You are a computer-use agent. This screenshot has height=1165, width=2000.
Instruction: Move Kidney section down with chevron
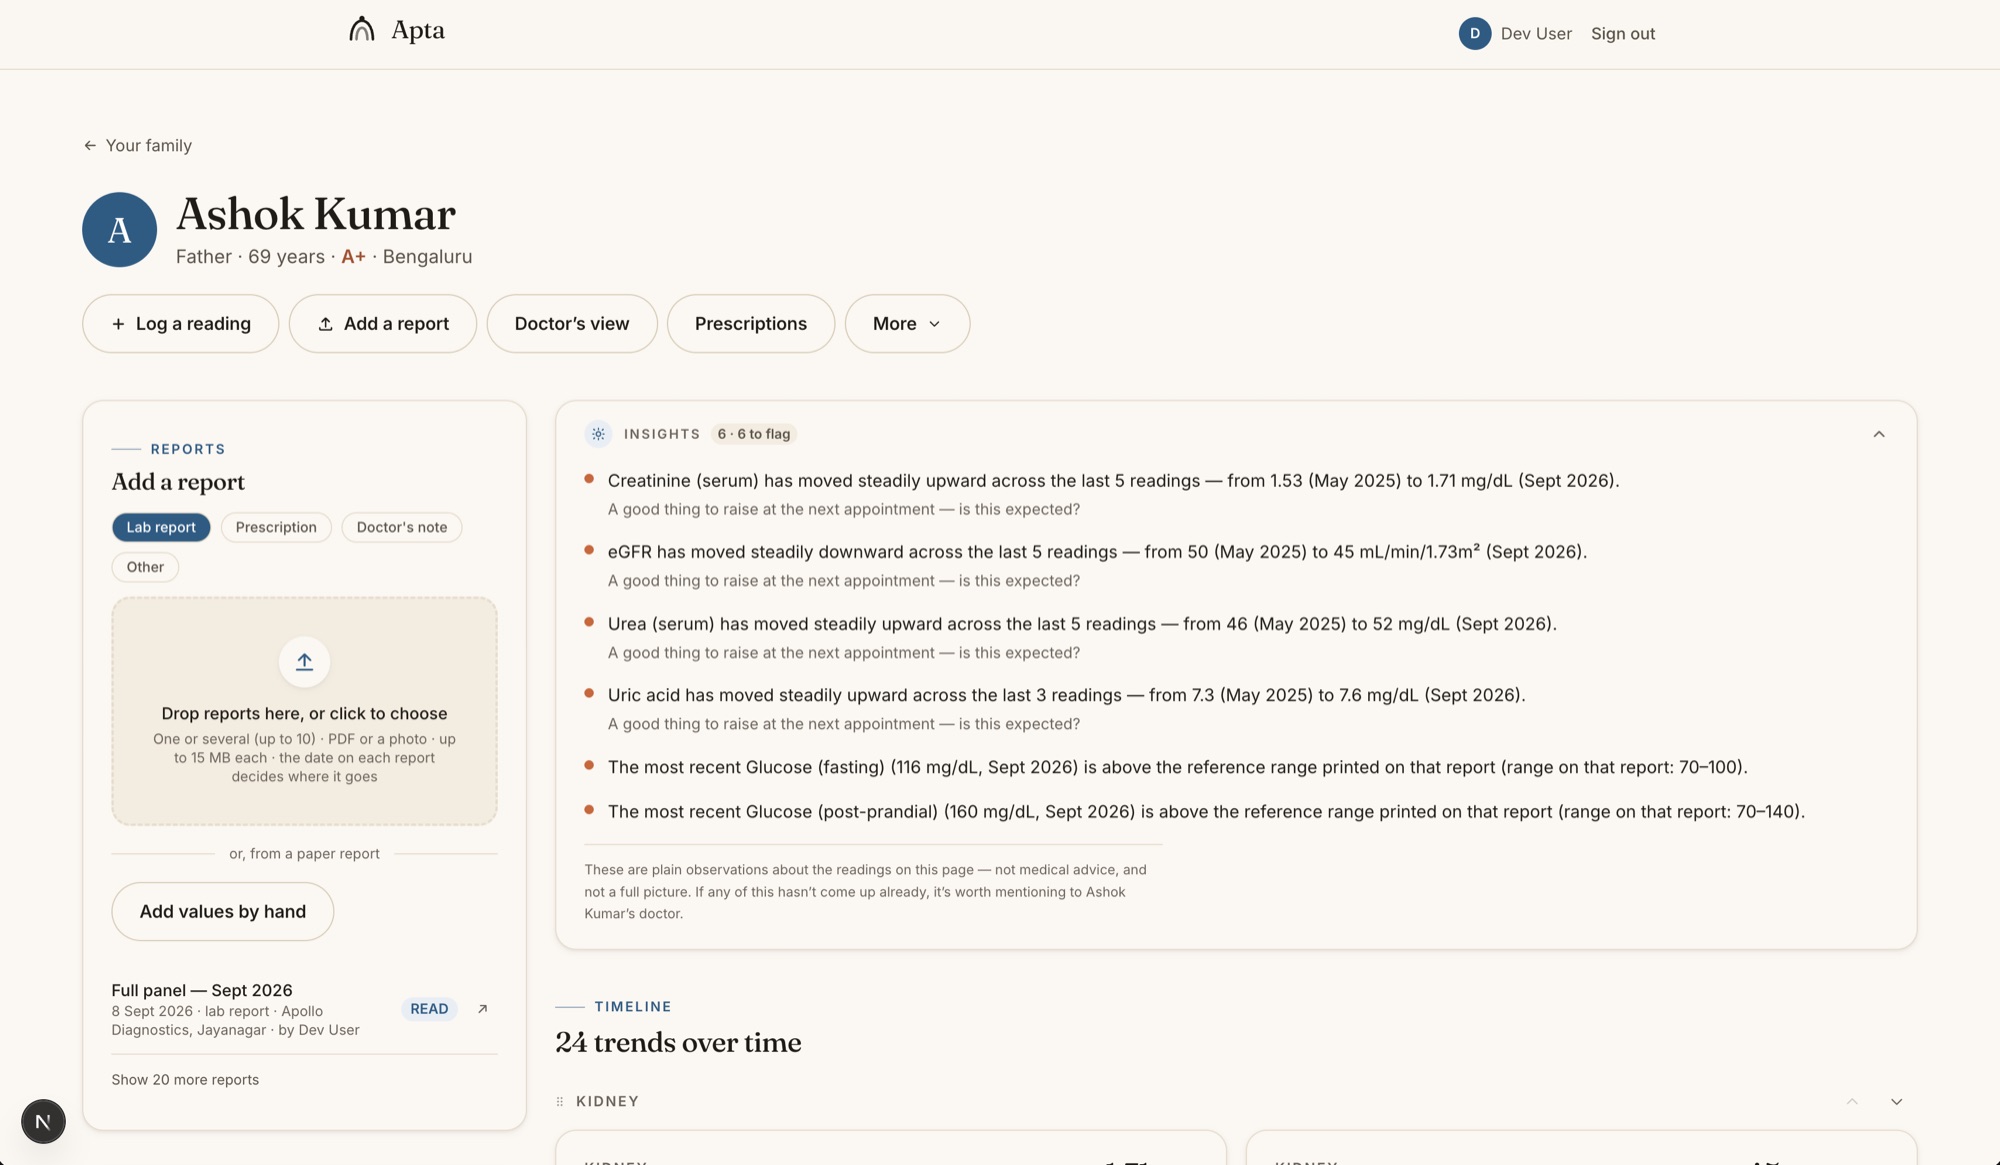1896,1101
